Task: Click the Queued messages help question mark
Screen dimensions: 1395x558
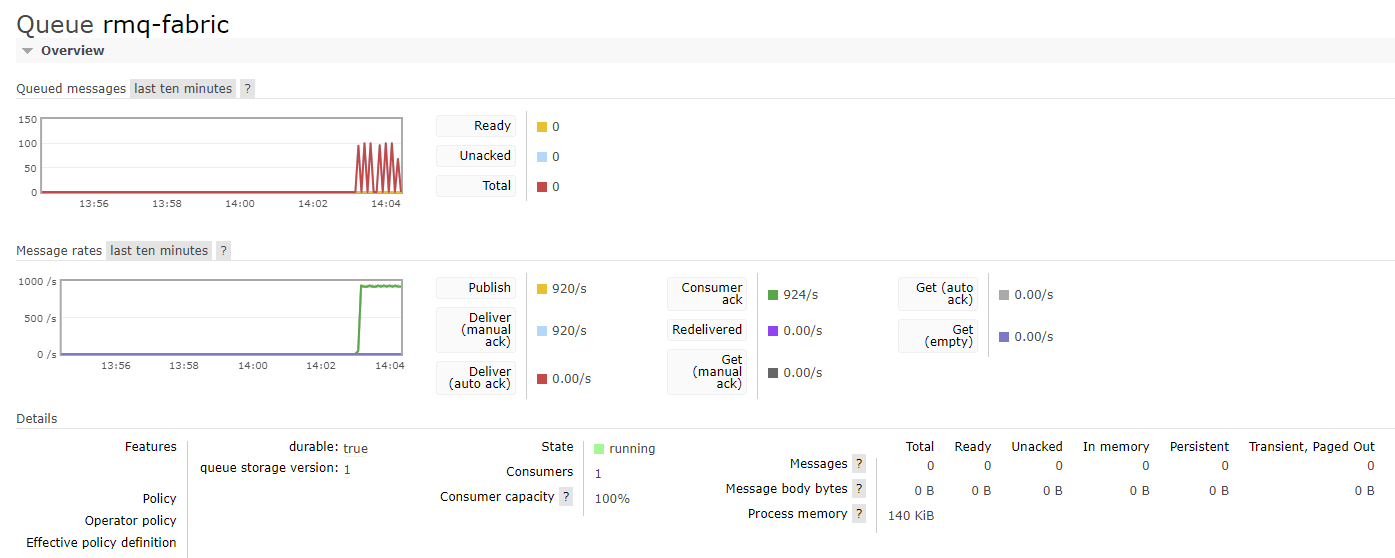Action: [x=248, y=89]
